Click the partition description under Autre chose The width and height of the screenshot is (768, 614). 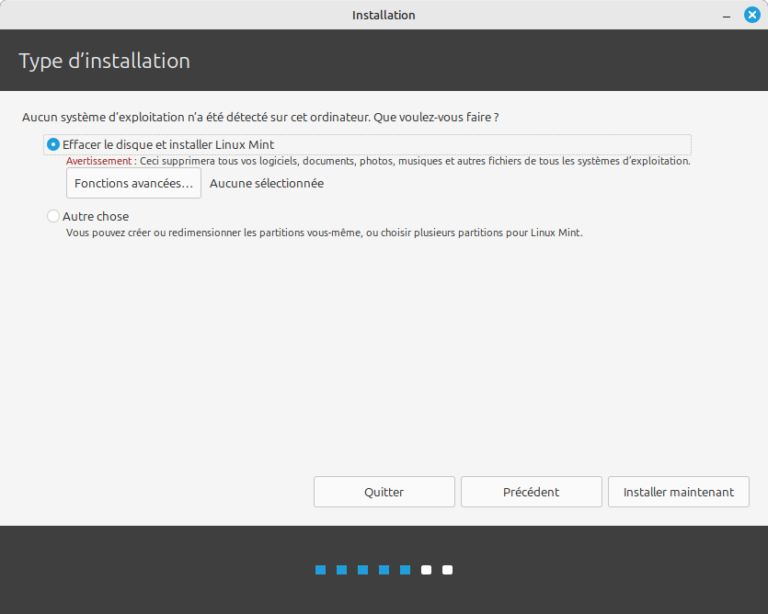324,233
